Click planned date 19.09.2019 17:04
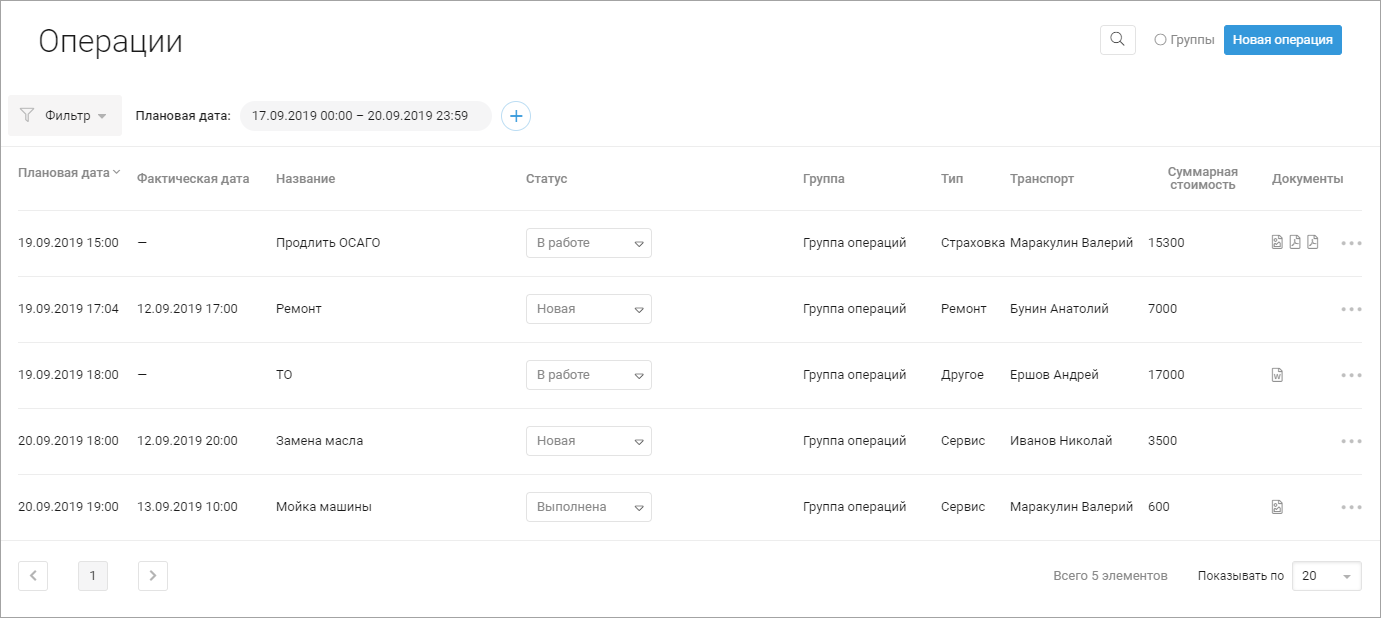 point(68,309)
